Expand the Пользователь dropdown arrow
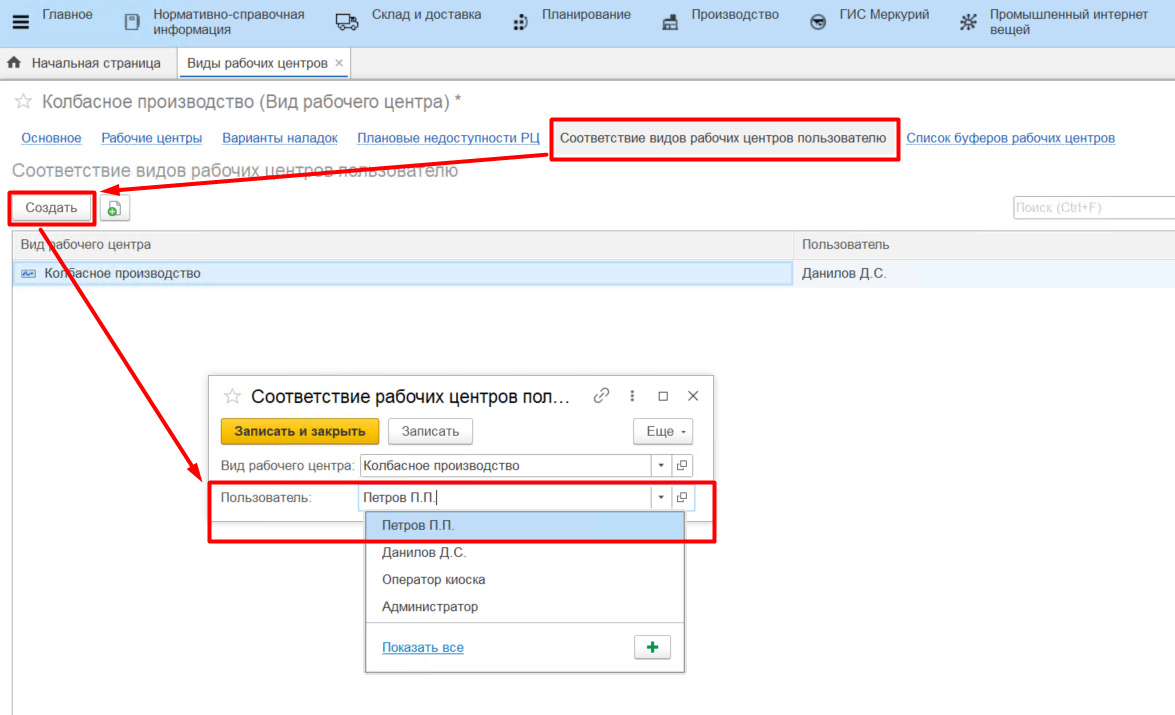Image resolution: width=1175 pixels, height=715 pixels. pos(661,498)
